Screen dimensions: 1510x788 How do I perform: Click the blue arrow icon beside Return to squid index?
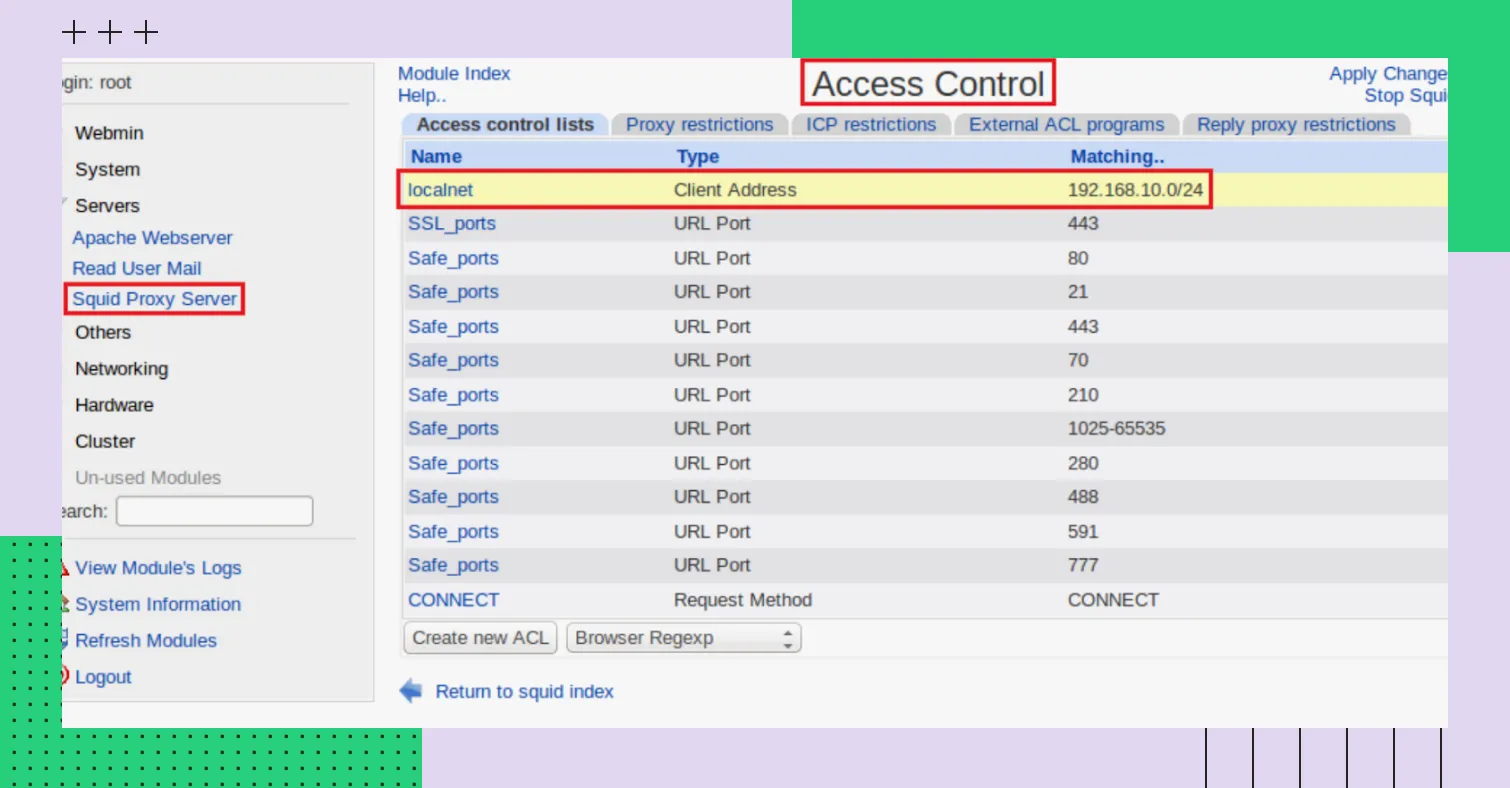tap(411, 691)
